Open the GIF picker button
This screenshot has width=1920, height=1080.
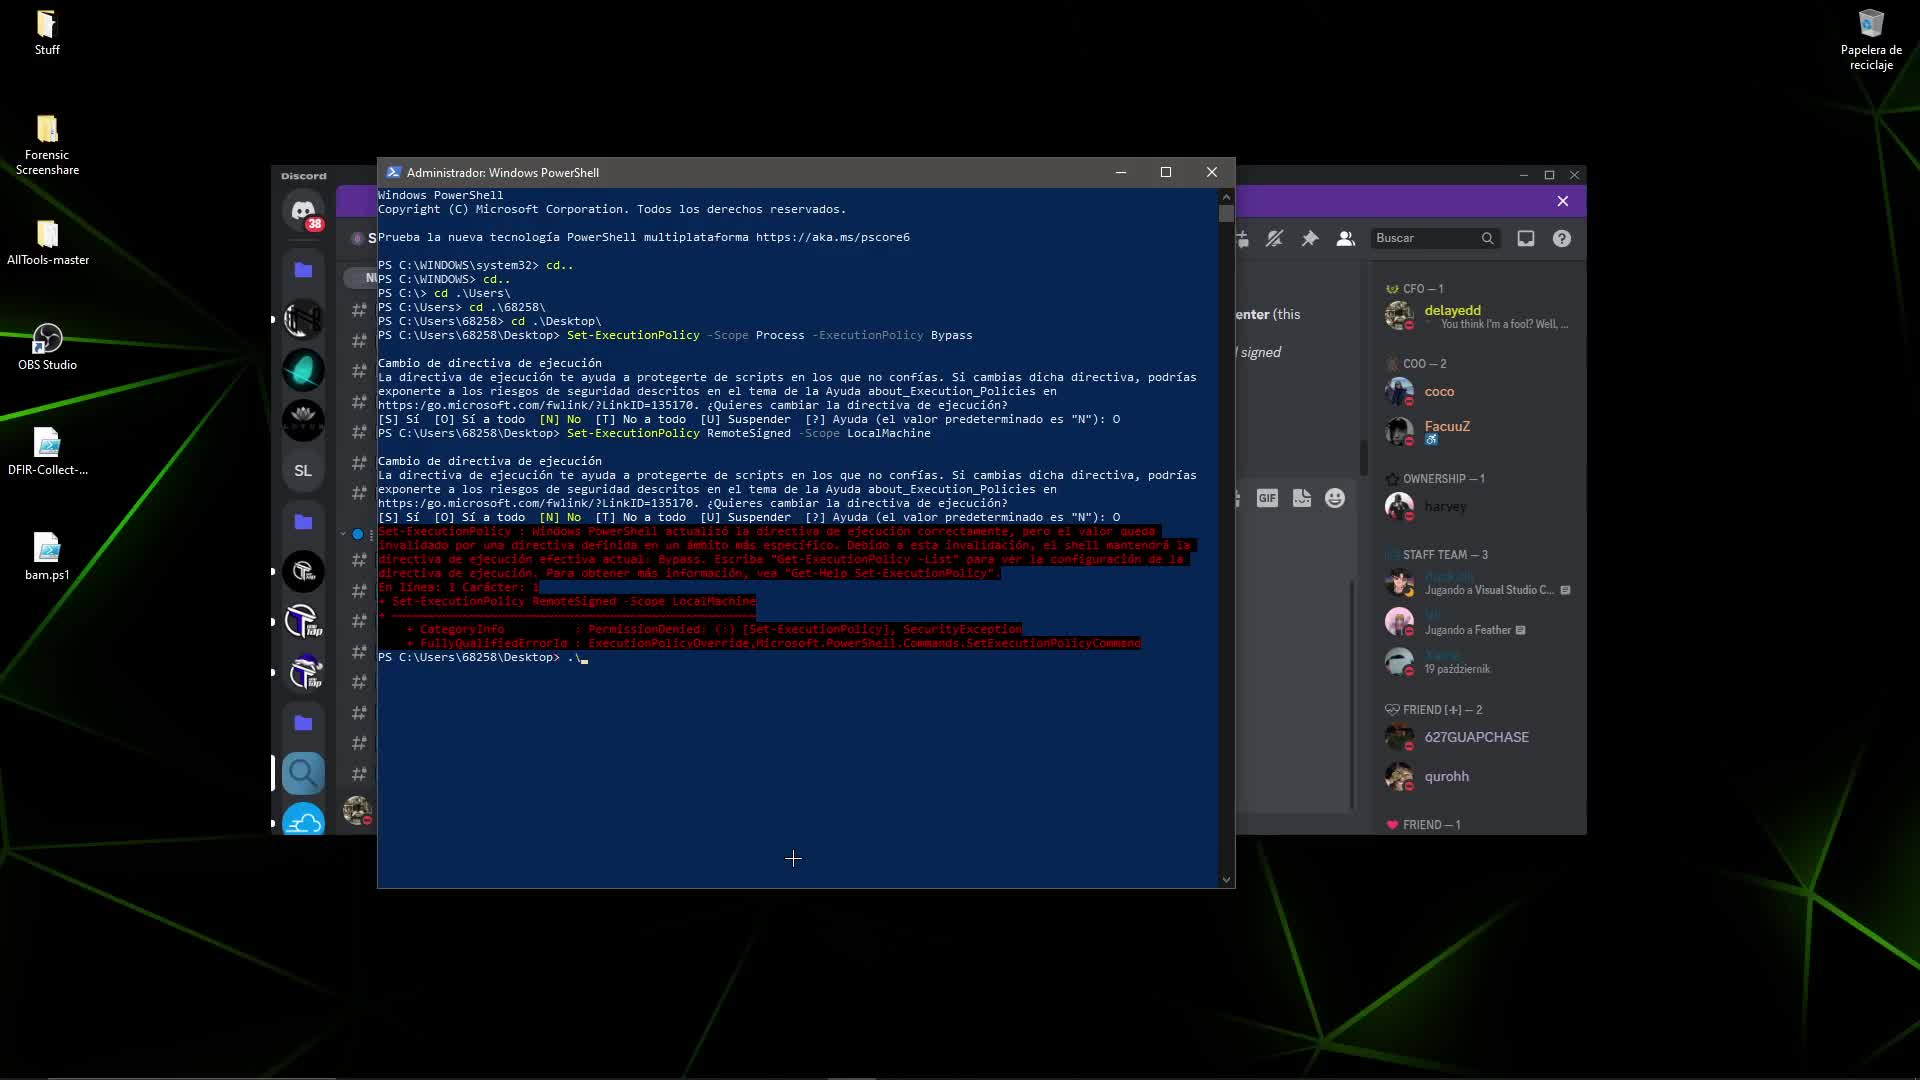point(1267,498)
